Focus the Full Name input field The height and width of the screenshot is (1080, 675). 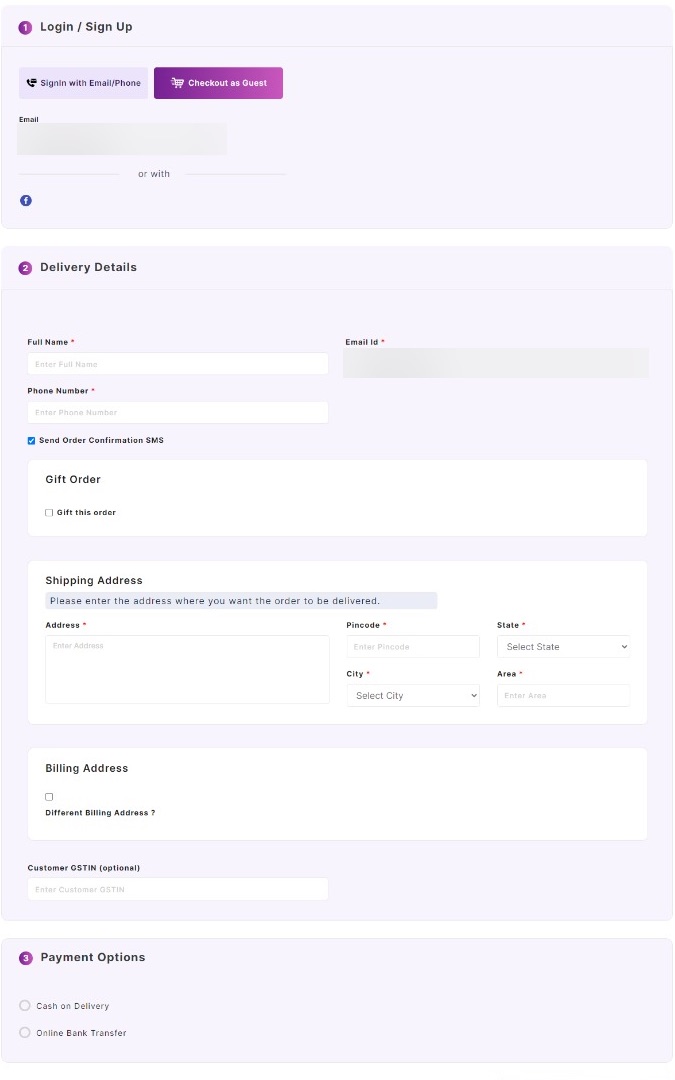point(178,364)
